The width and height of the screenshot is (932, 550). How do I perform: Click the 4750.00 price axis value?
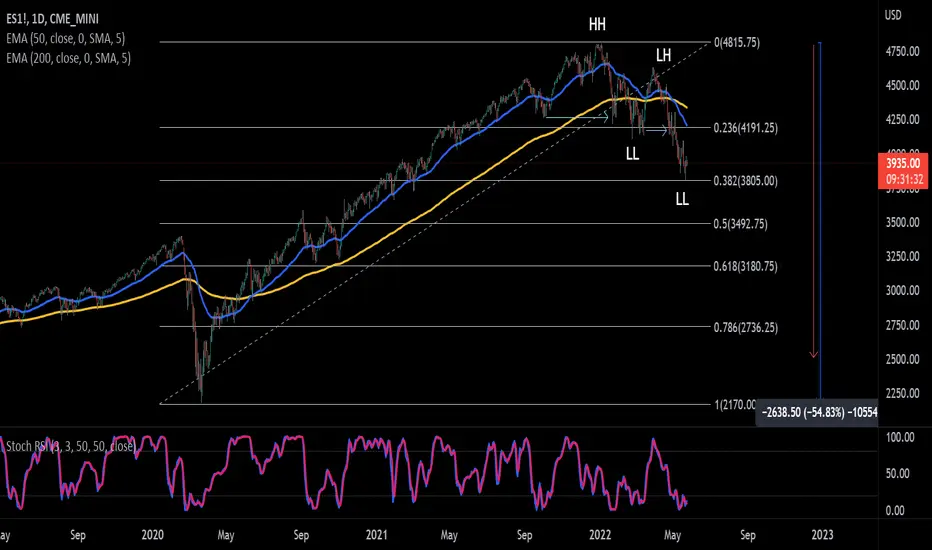[x=902, y=52]
